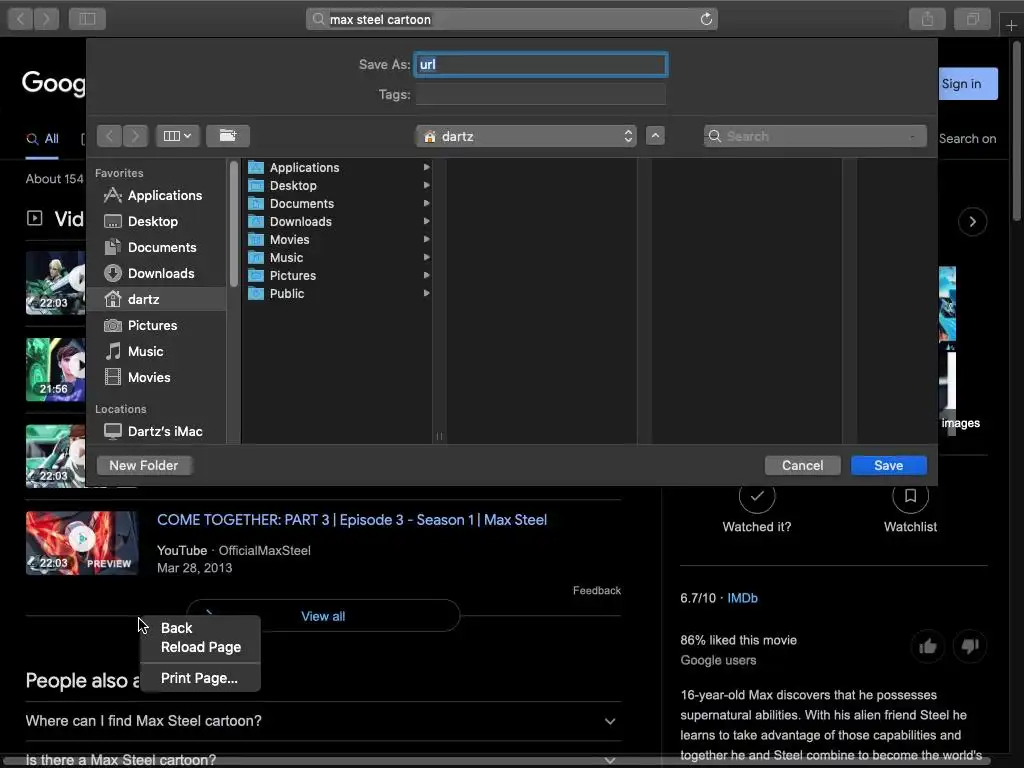Open COME TOGETHER: PART 3 video link
This screenshot has width=1024, height=768.
pyautogui.click(x=352, y=520)
